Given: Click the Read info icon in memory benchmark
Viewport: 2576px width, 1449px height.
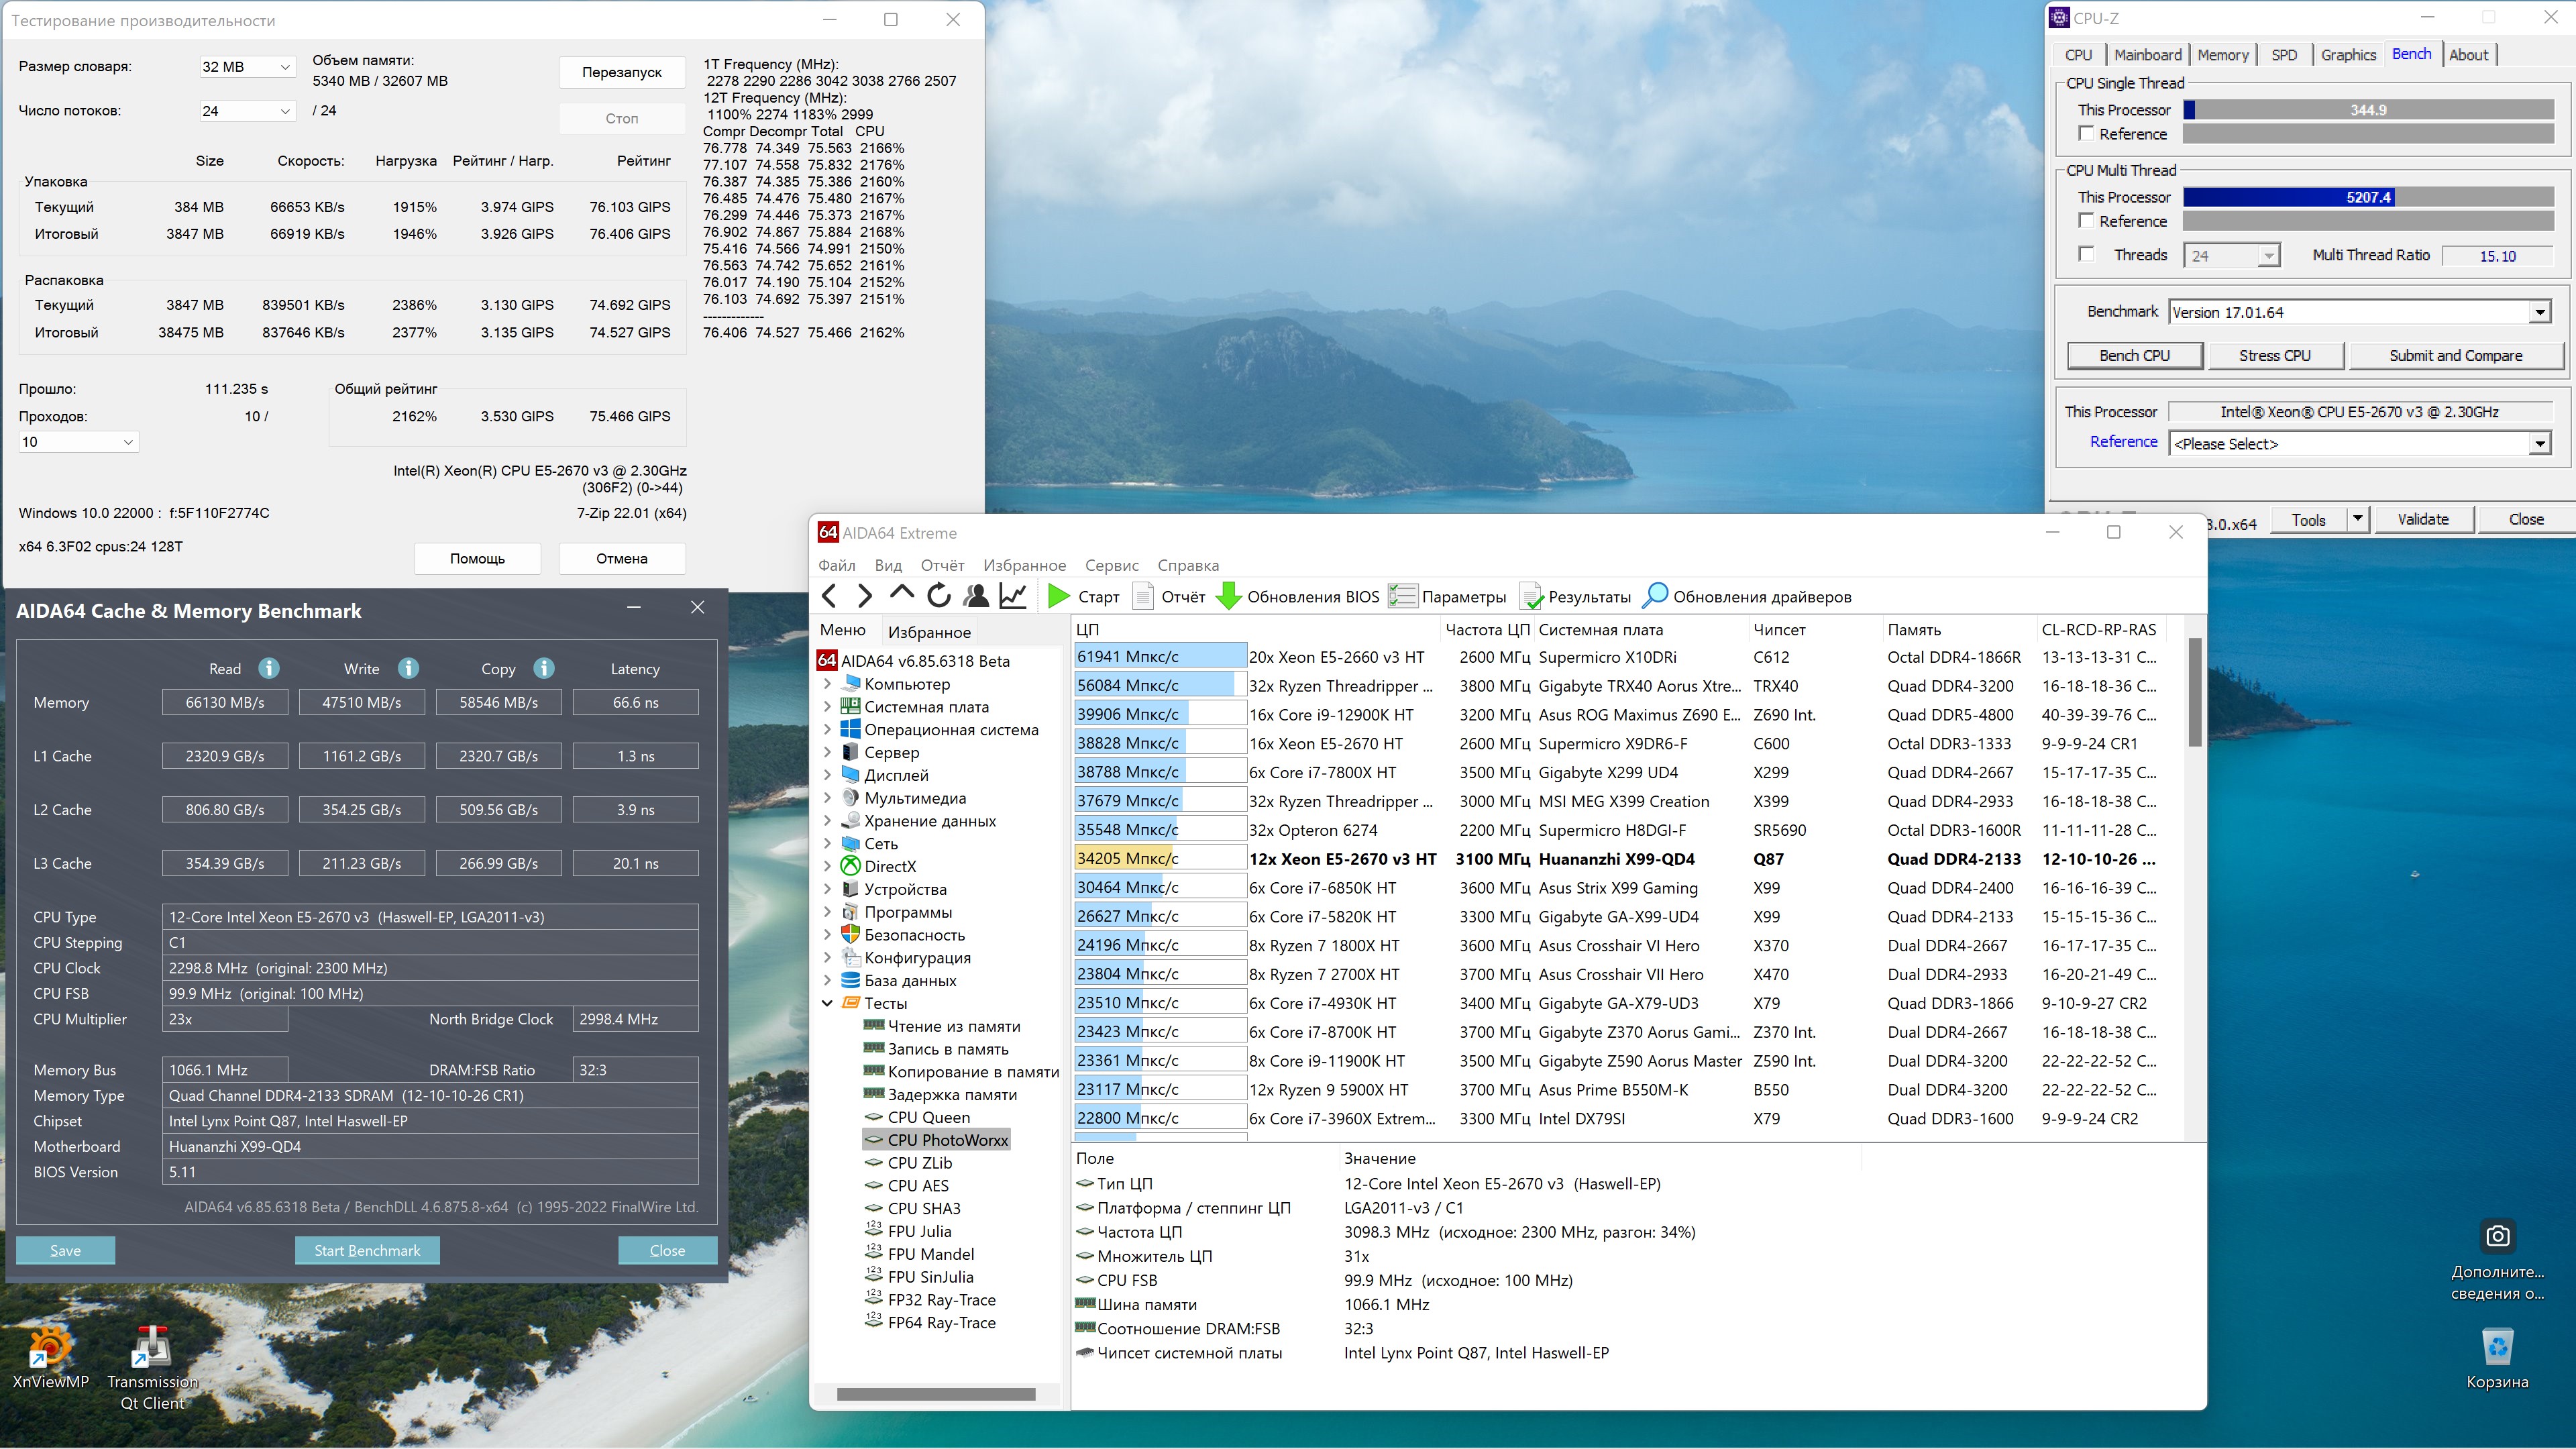Looking at the screenshot, I should tap(269, 668).
